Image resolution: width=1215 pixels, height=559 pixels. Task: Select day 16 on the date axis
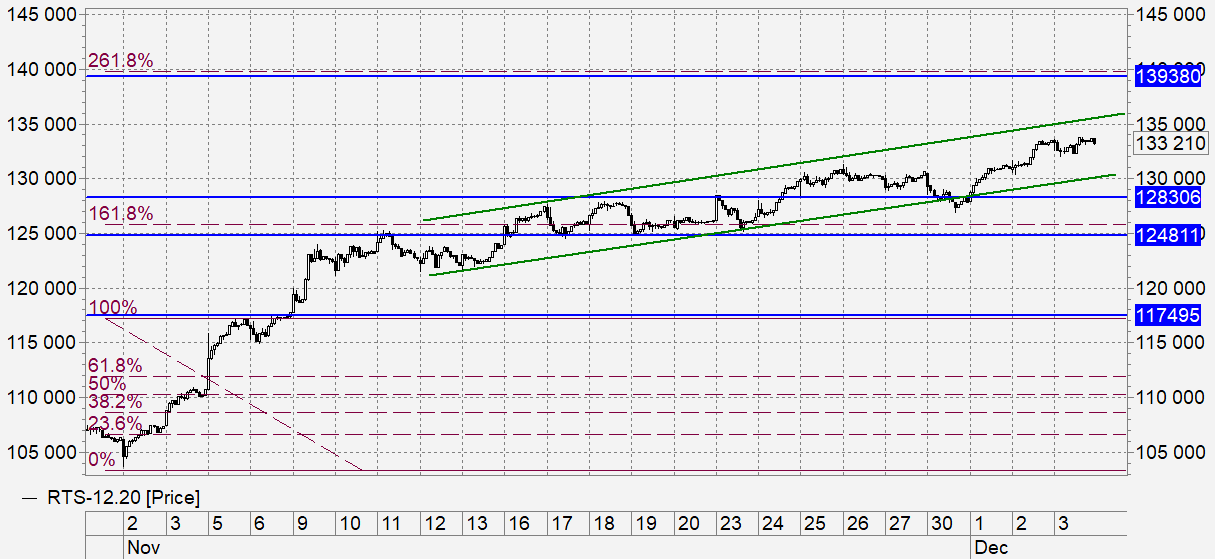point(517,524)
